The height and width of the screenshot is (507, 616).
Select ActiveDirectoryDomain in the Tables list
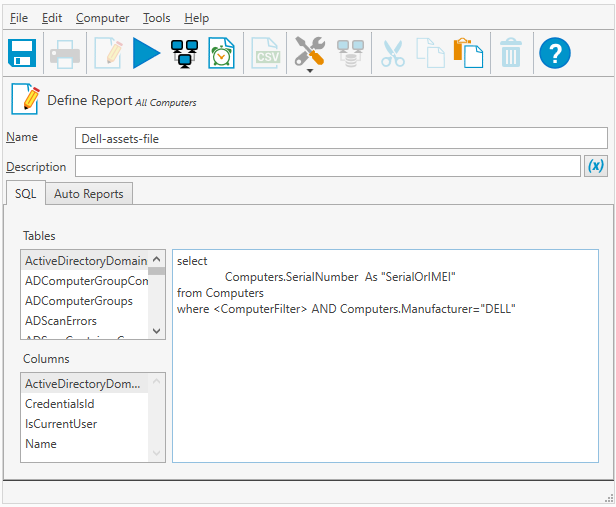(85, 261)
